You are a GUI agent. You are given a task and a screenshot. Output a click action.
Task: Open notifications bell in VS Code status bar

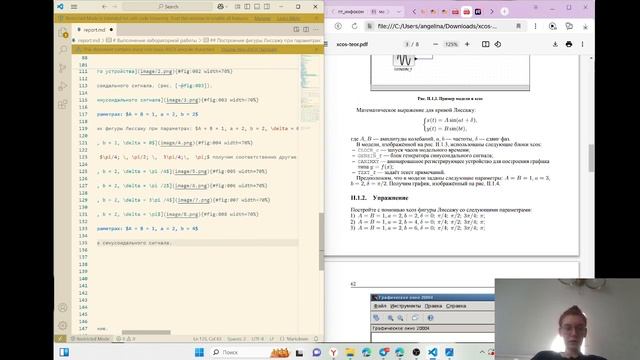tap(316, 339)
